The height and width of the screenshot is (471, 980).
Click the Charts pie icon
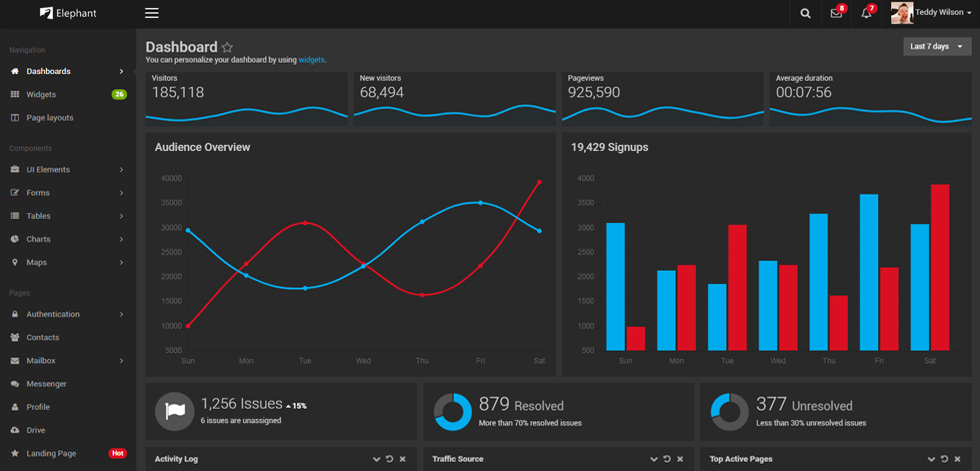(x=15, y=239)
